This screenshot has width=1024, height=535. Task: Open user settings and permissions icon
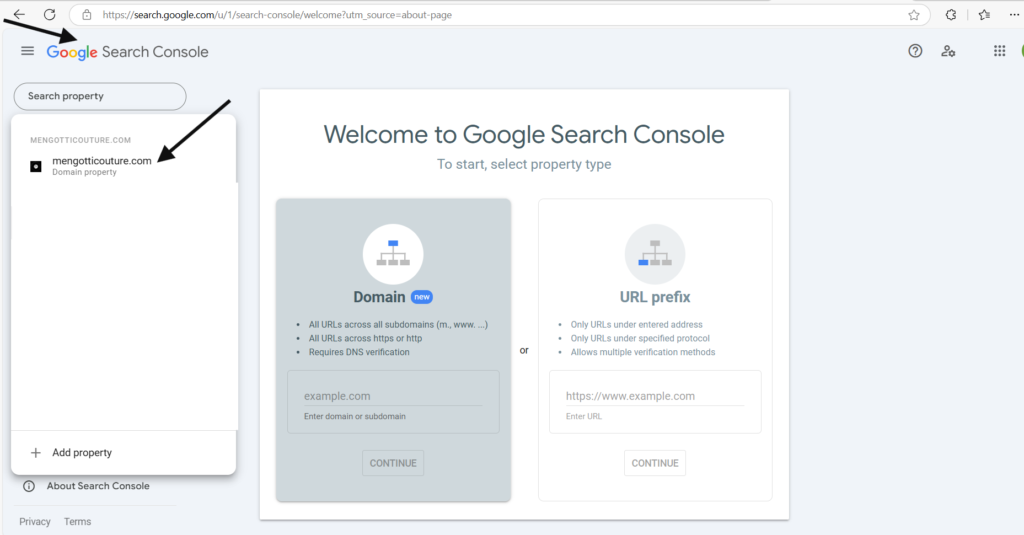(948, 51)
